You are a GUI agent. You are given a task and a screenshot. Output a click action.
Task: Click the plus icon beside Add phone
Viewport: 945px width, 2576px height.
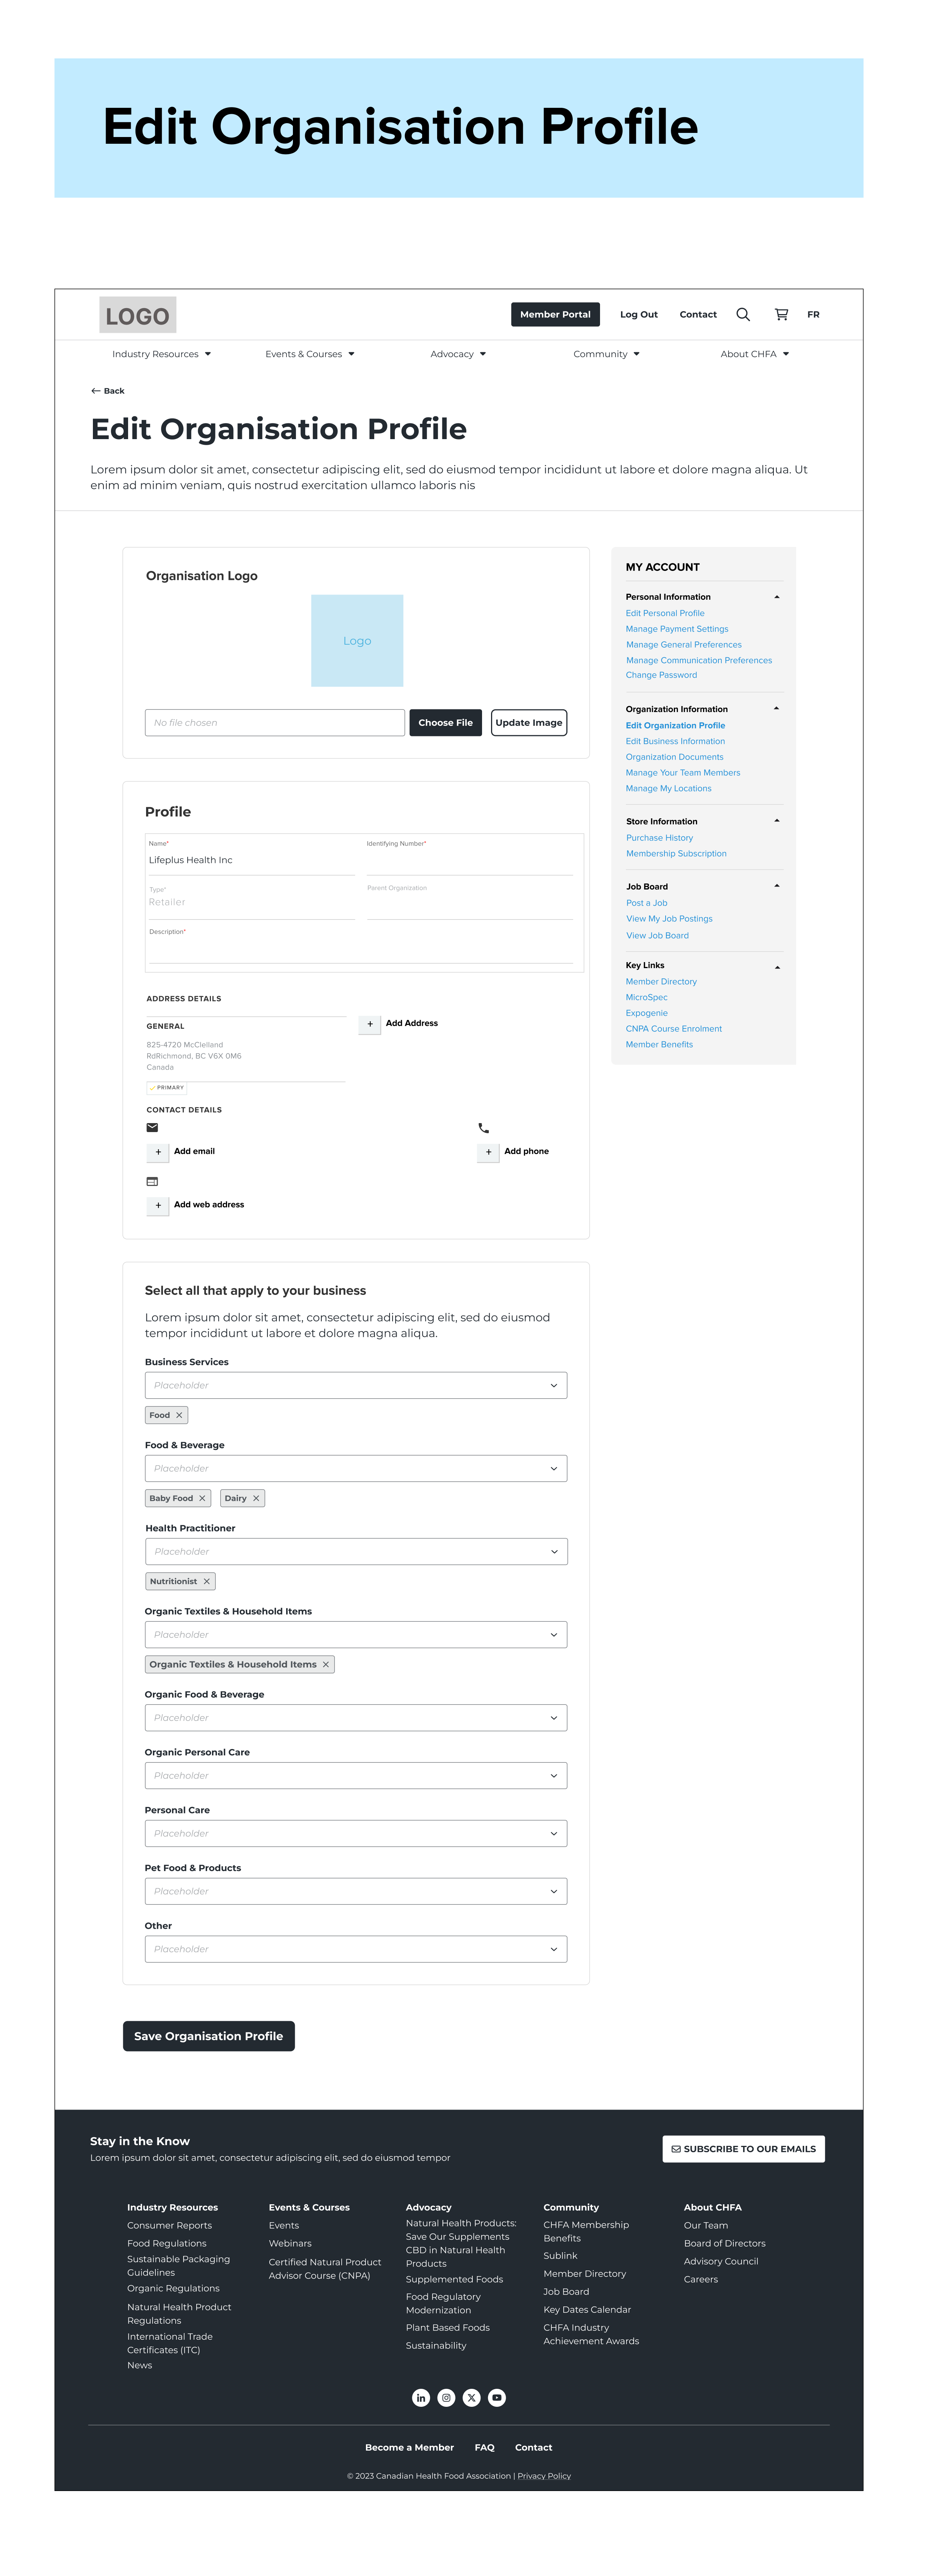[488, 1152]
